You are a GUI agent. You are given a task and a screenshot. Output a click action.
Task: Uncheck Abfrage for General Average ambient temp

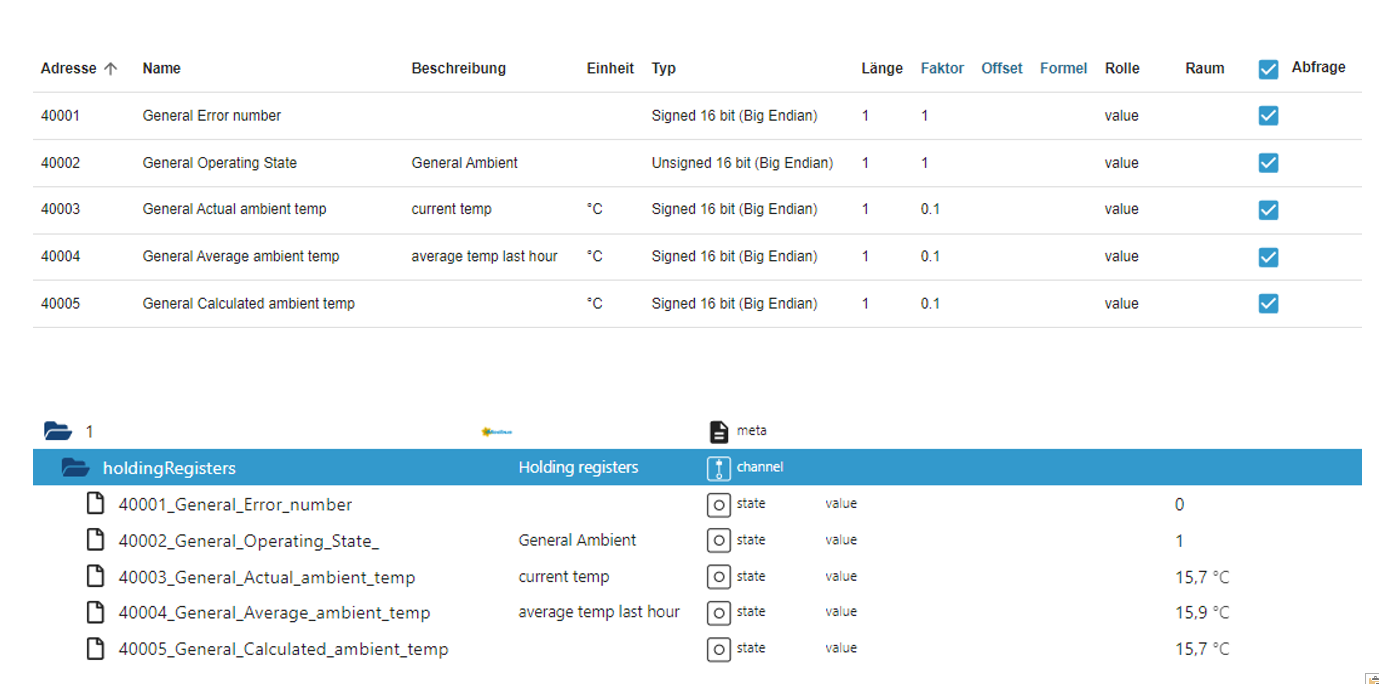[1268, 257]
